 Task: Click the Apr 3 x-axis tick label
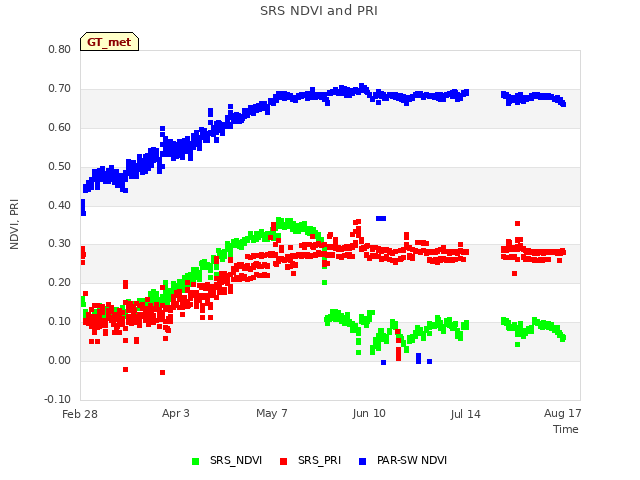pos(176,413)
